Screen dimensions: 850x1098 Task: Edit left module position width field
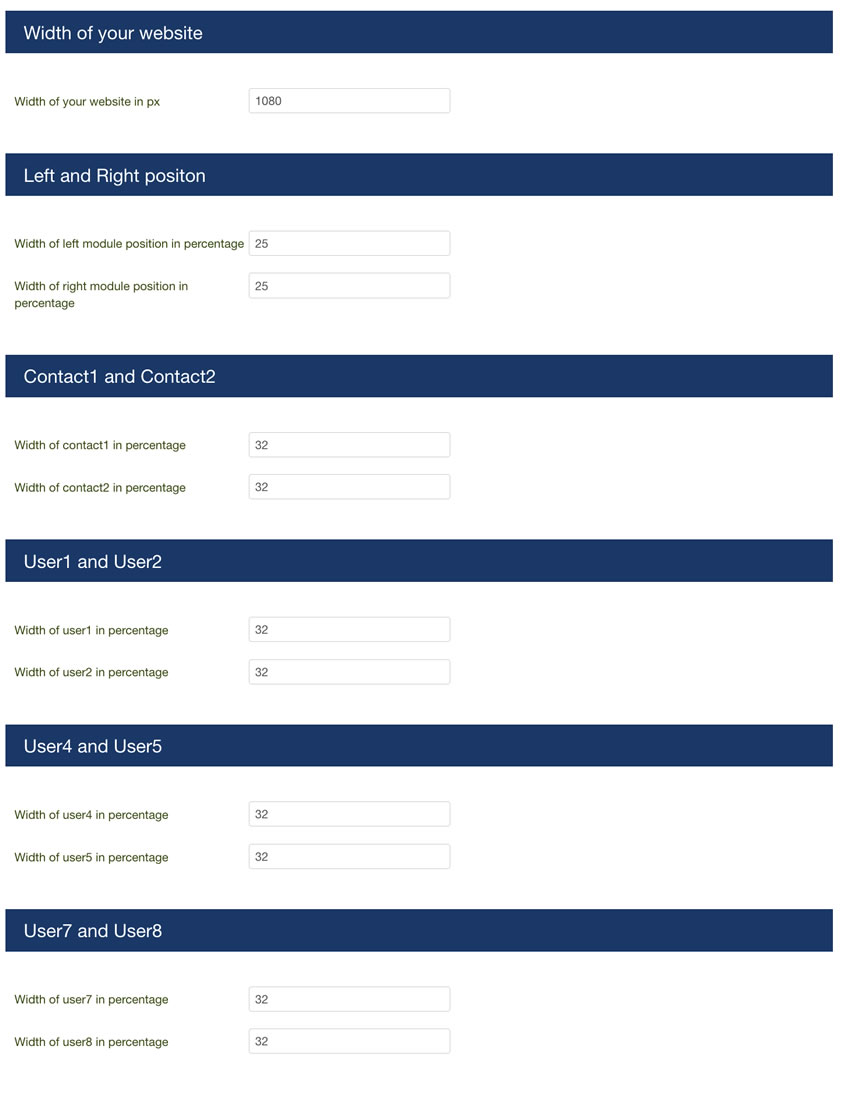[x=349, y=244]
